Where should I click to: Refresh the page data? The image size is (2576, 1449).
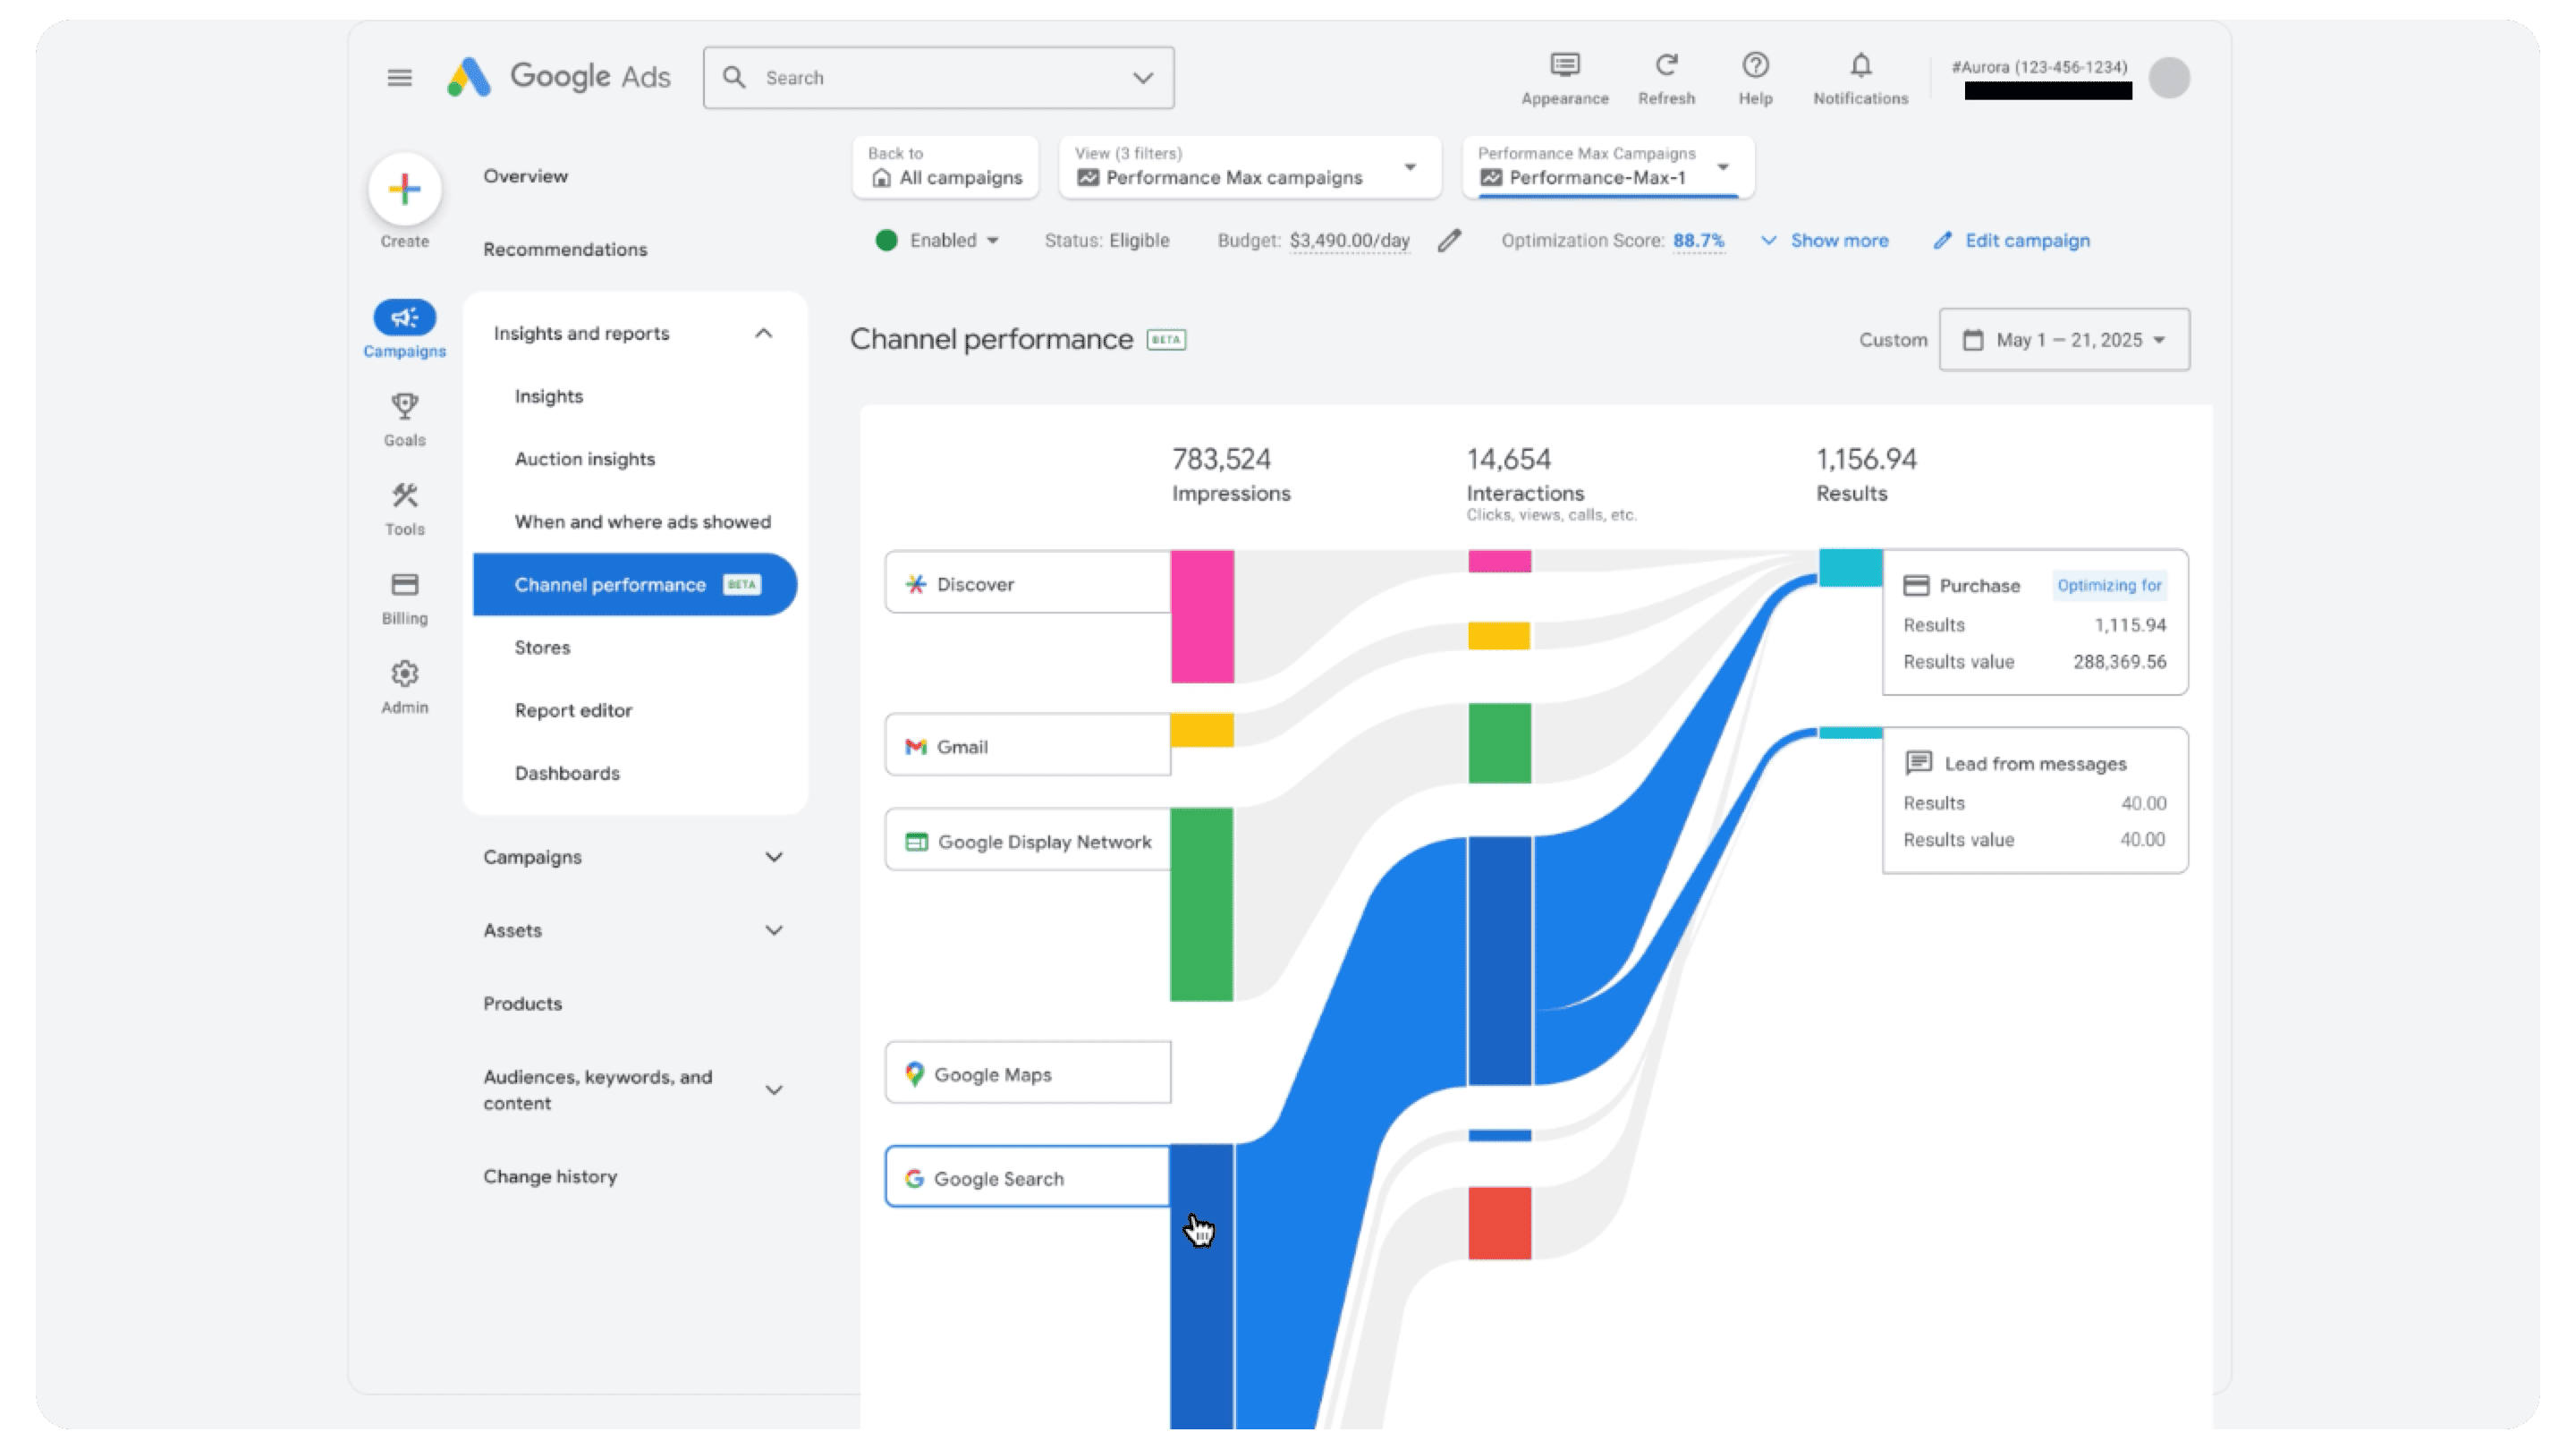click(x=1666, y=78)
